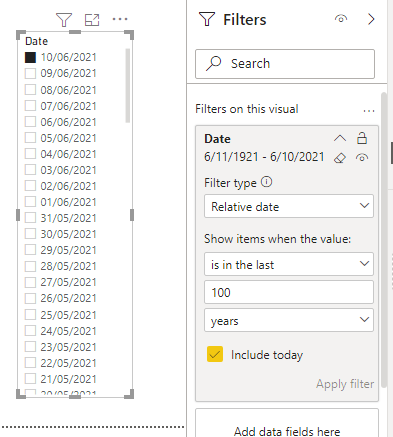Viewport: 393px width, 437px height.
Task: Collapse the Filters pane with the arrow
Action: click(x=371, y=19)
